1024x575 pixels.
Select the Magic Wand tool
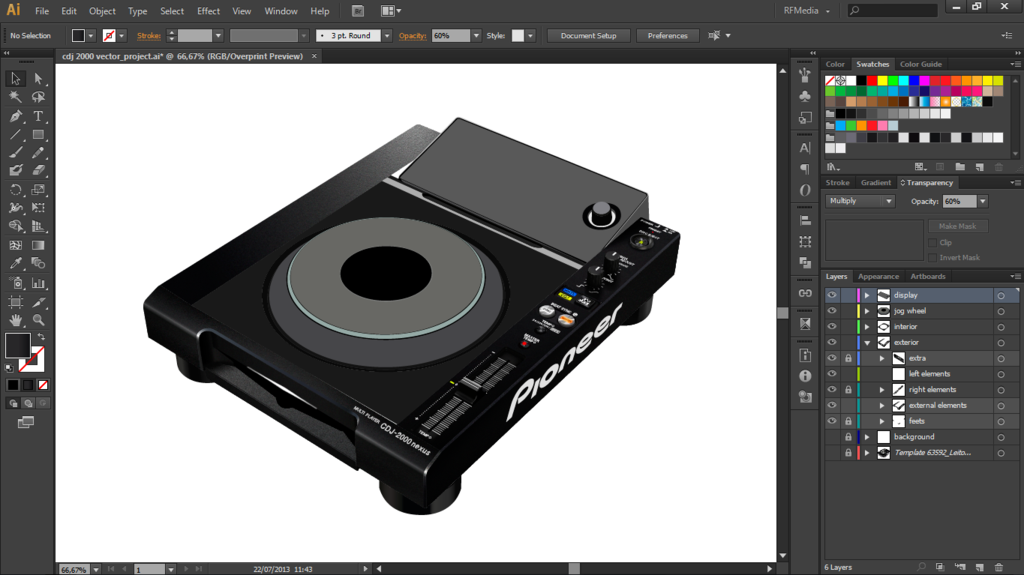tap(16, 97)
